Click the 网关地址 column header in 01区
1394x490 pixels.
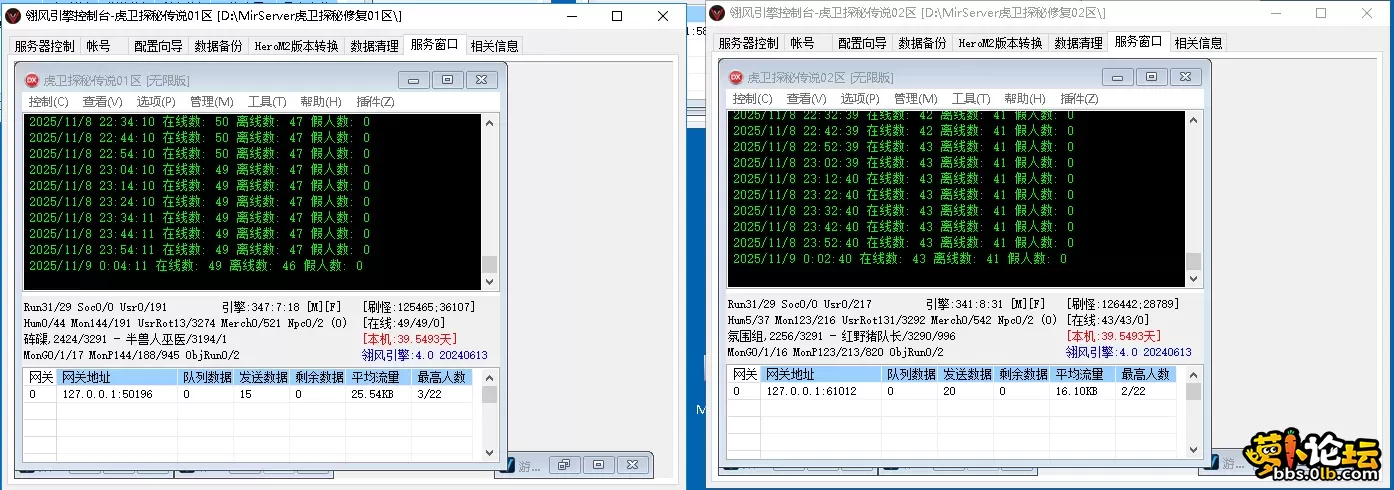87,377
